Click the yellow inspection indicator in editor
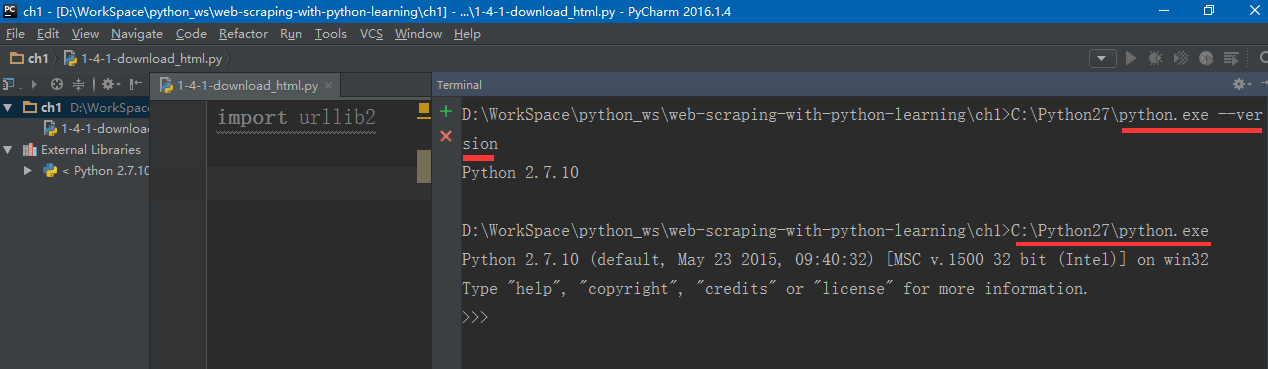The image size is (1268, 369). 423,109
